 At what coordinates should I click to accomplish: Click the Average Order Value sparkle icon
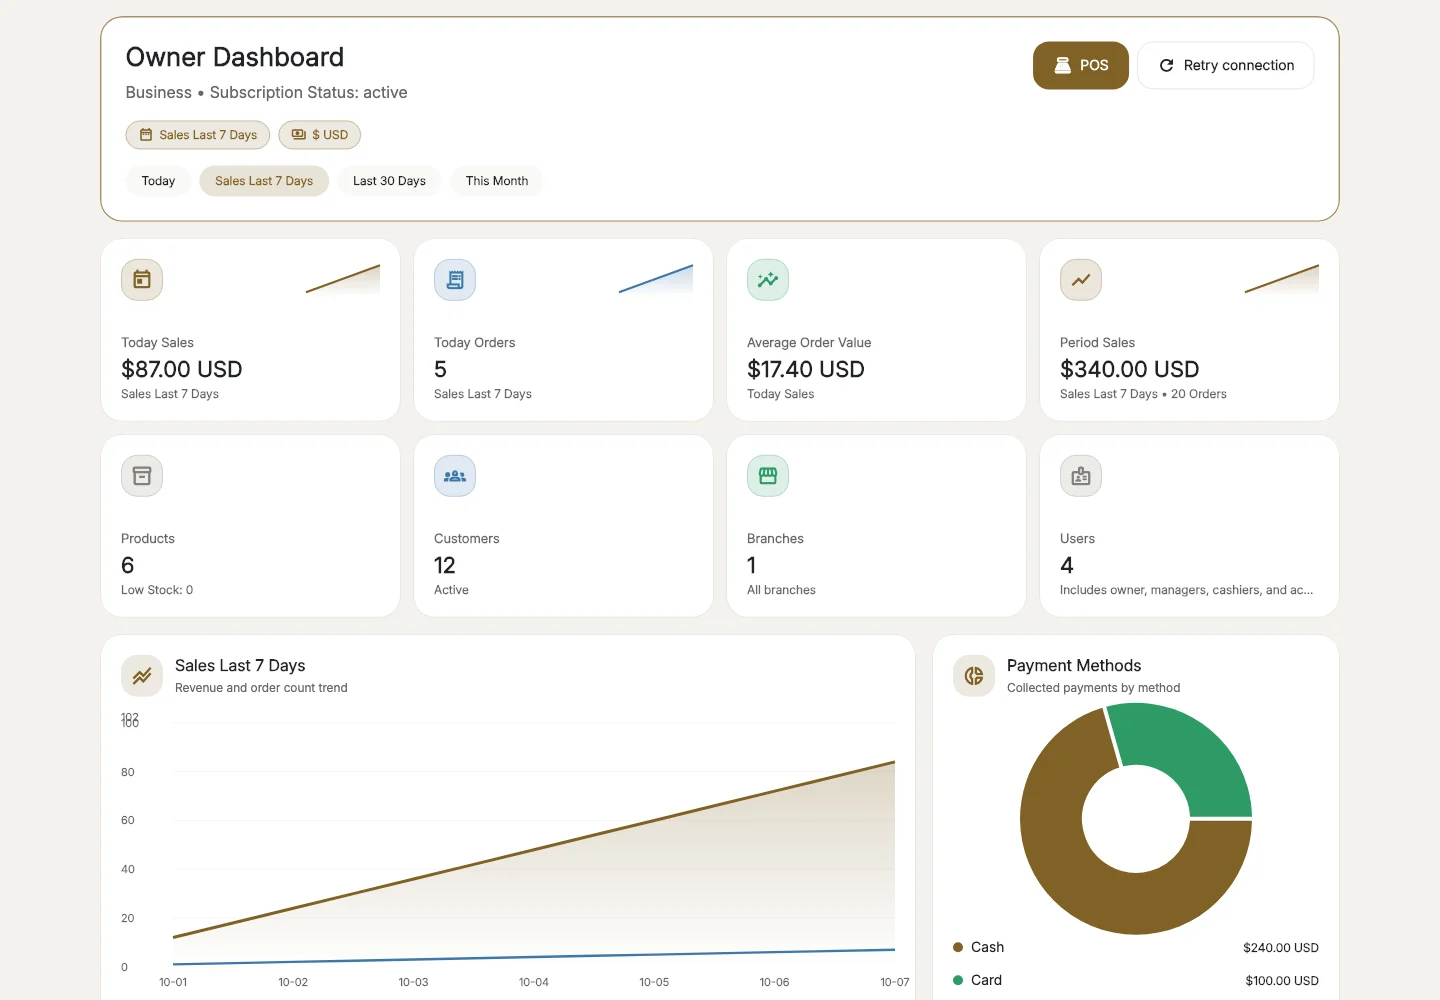point(768,280)
